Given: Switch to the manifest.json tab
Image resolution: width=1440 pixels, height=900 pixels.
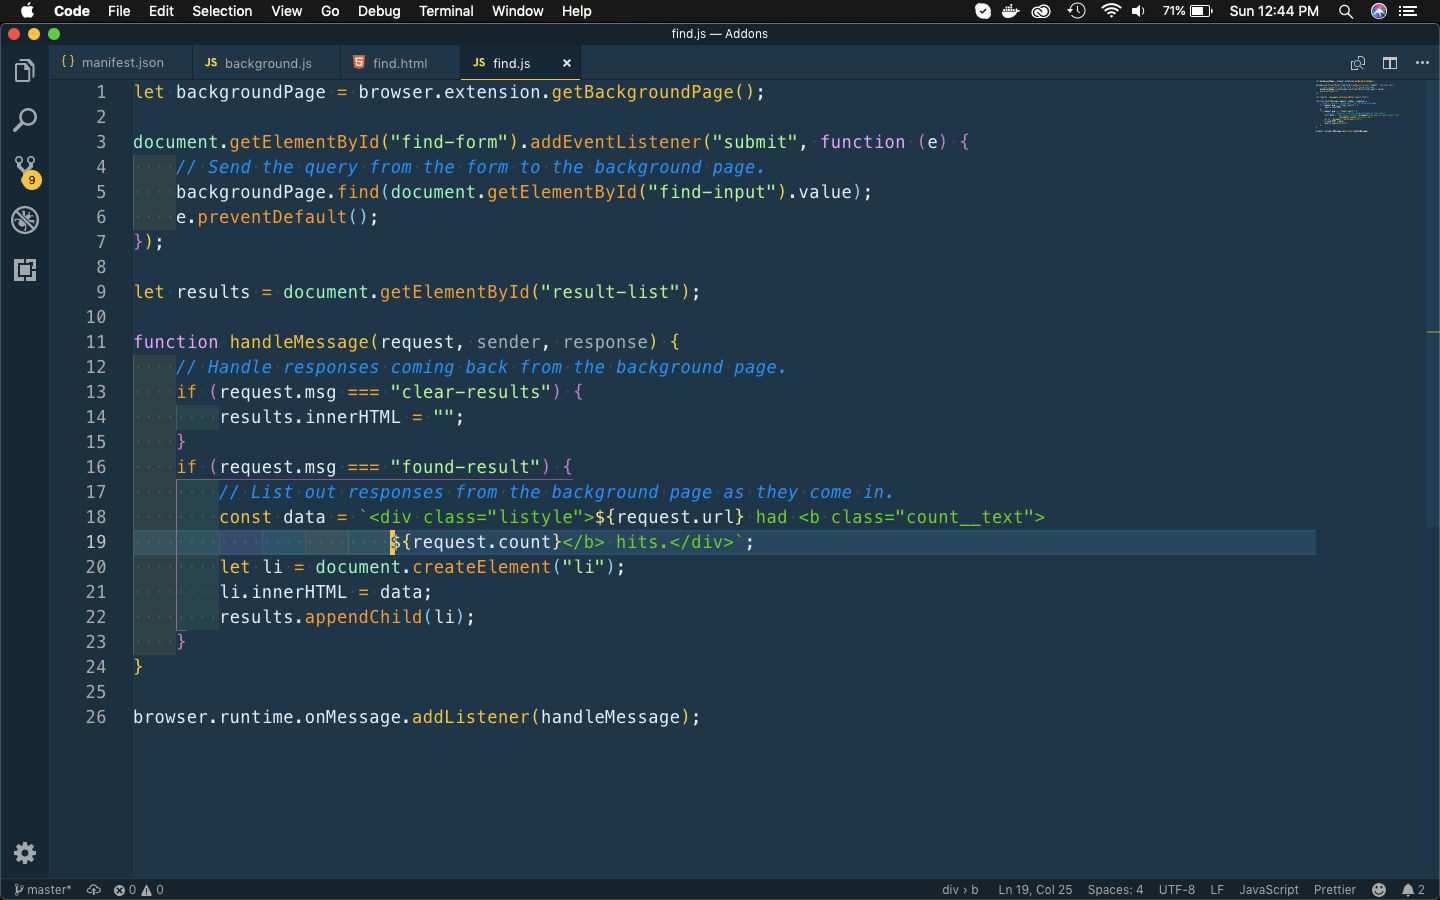Looking at the screenshot, I should [121, 62].
